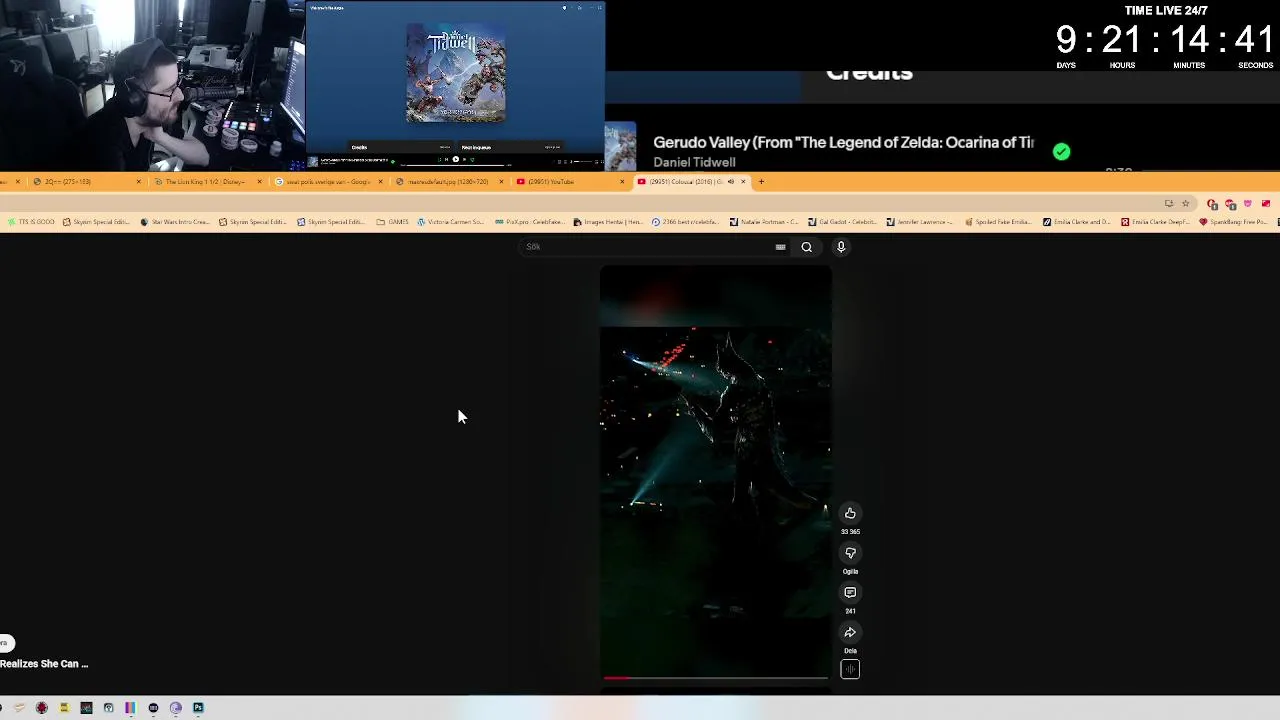Click the 'Gerudo Valley' song title
The height and width of the screenshot is (720, 1280).
coord(843,143)
